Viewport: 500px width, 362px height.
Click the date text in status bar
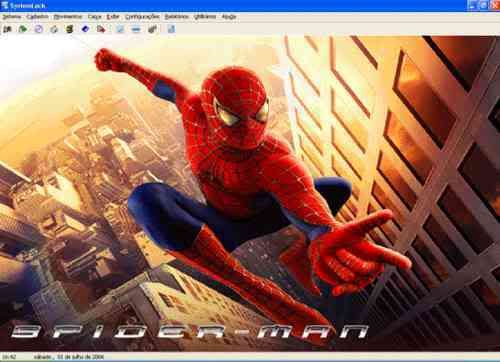68,357
